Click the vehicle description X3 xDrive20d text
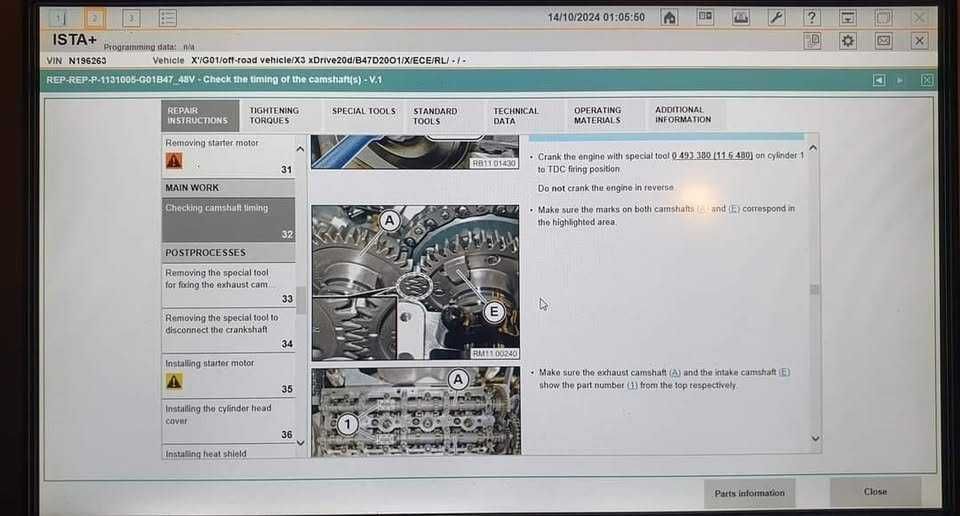 click(x=328, y=60)
